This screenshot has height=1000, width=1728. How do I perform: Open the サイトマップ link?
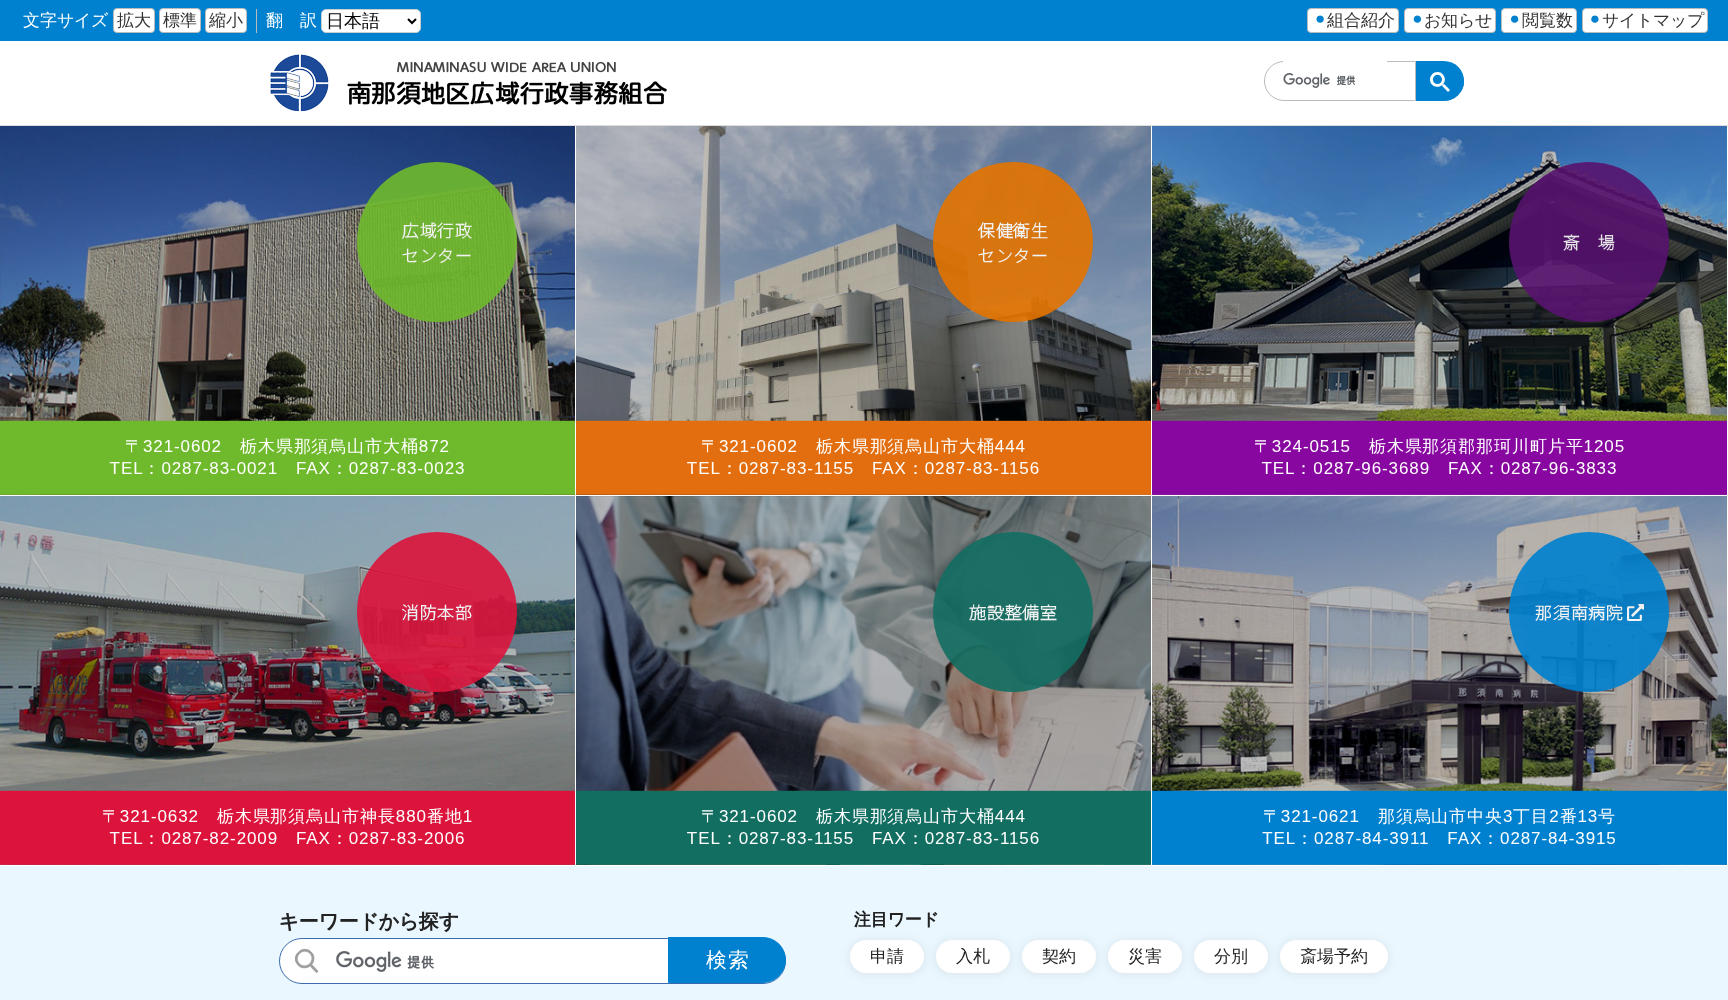(x=1644, y=19)
